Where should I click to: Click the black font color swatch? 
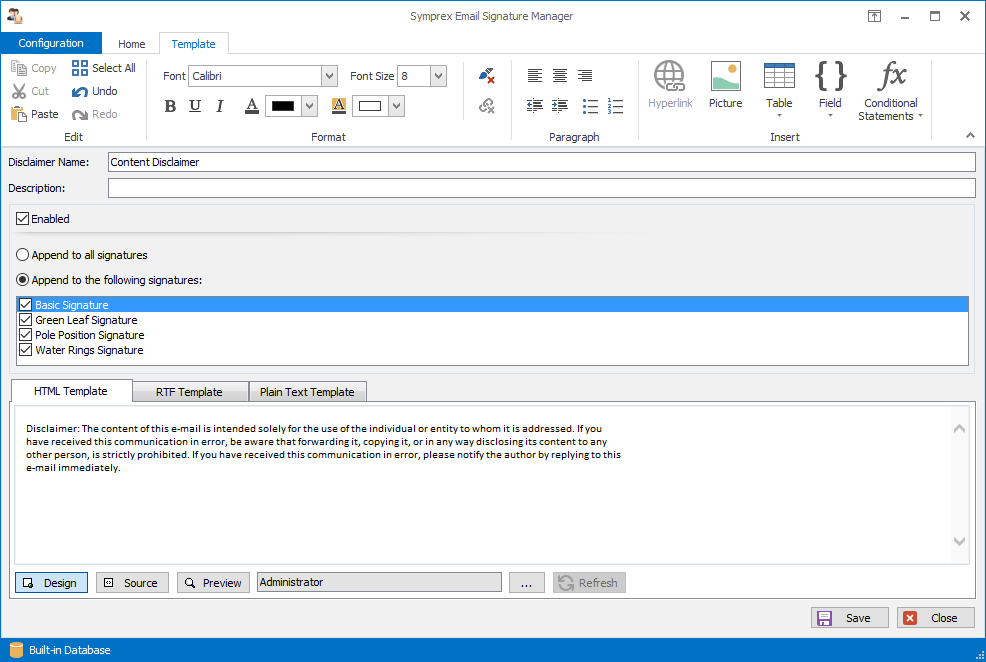point(283,106)
